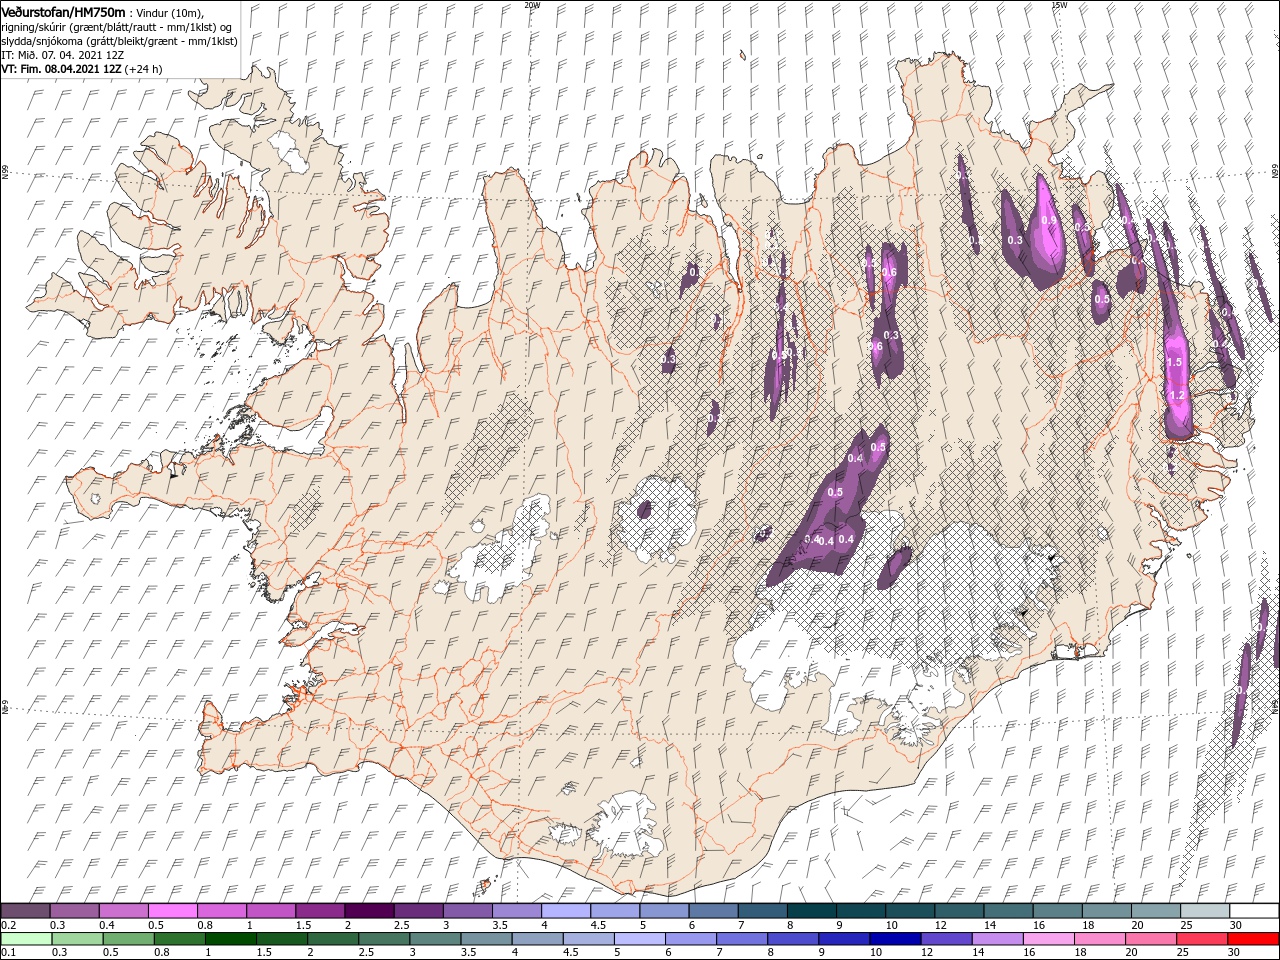The width and height of the screenshot is (1280, 960).
Task: Click the bottom-row dark green swatch between 1 and 1.5
Action: coord(230,939)
